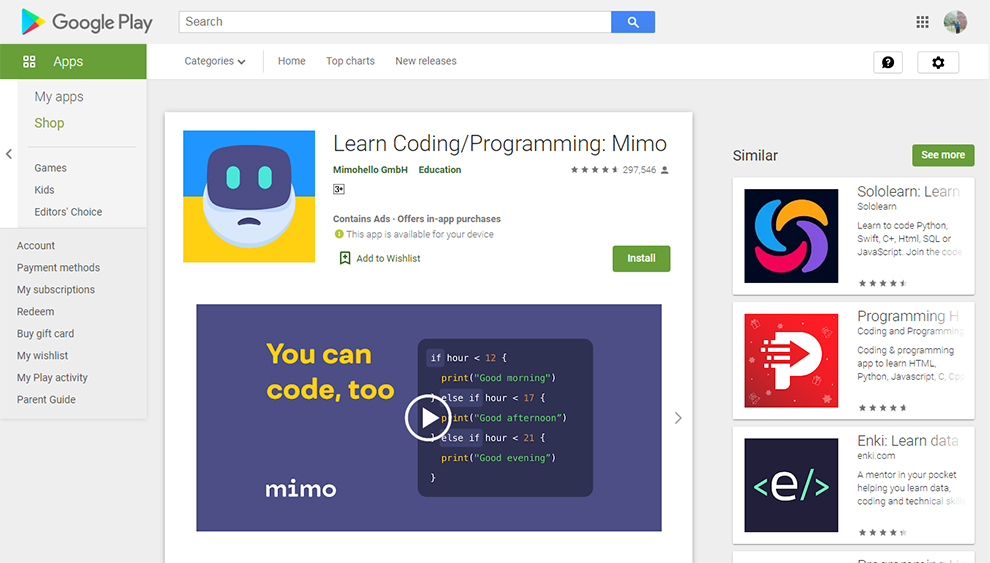Viewport: 990px width, 563px height.
Task: Click the Sololearn star rating
Action: (882, 283)
